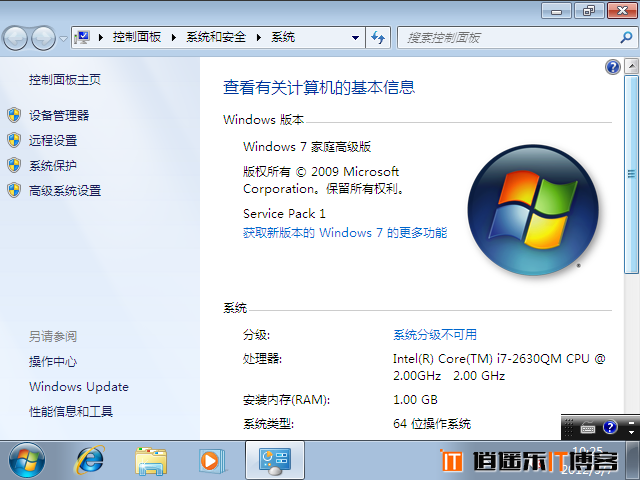Open address bar history dropdown arrow
The height and width of the screenshot is (480, 640).
[x=355, y=38]
